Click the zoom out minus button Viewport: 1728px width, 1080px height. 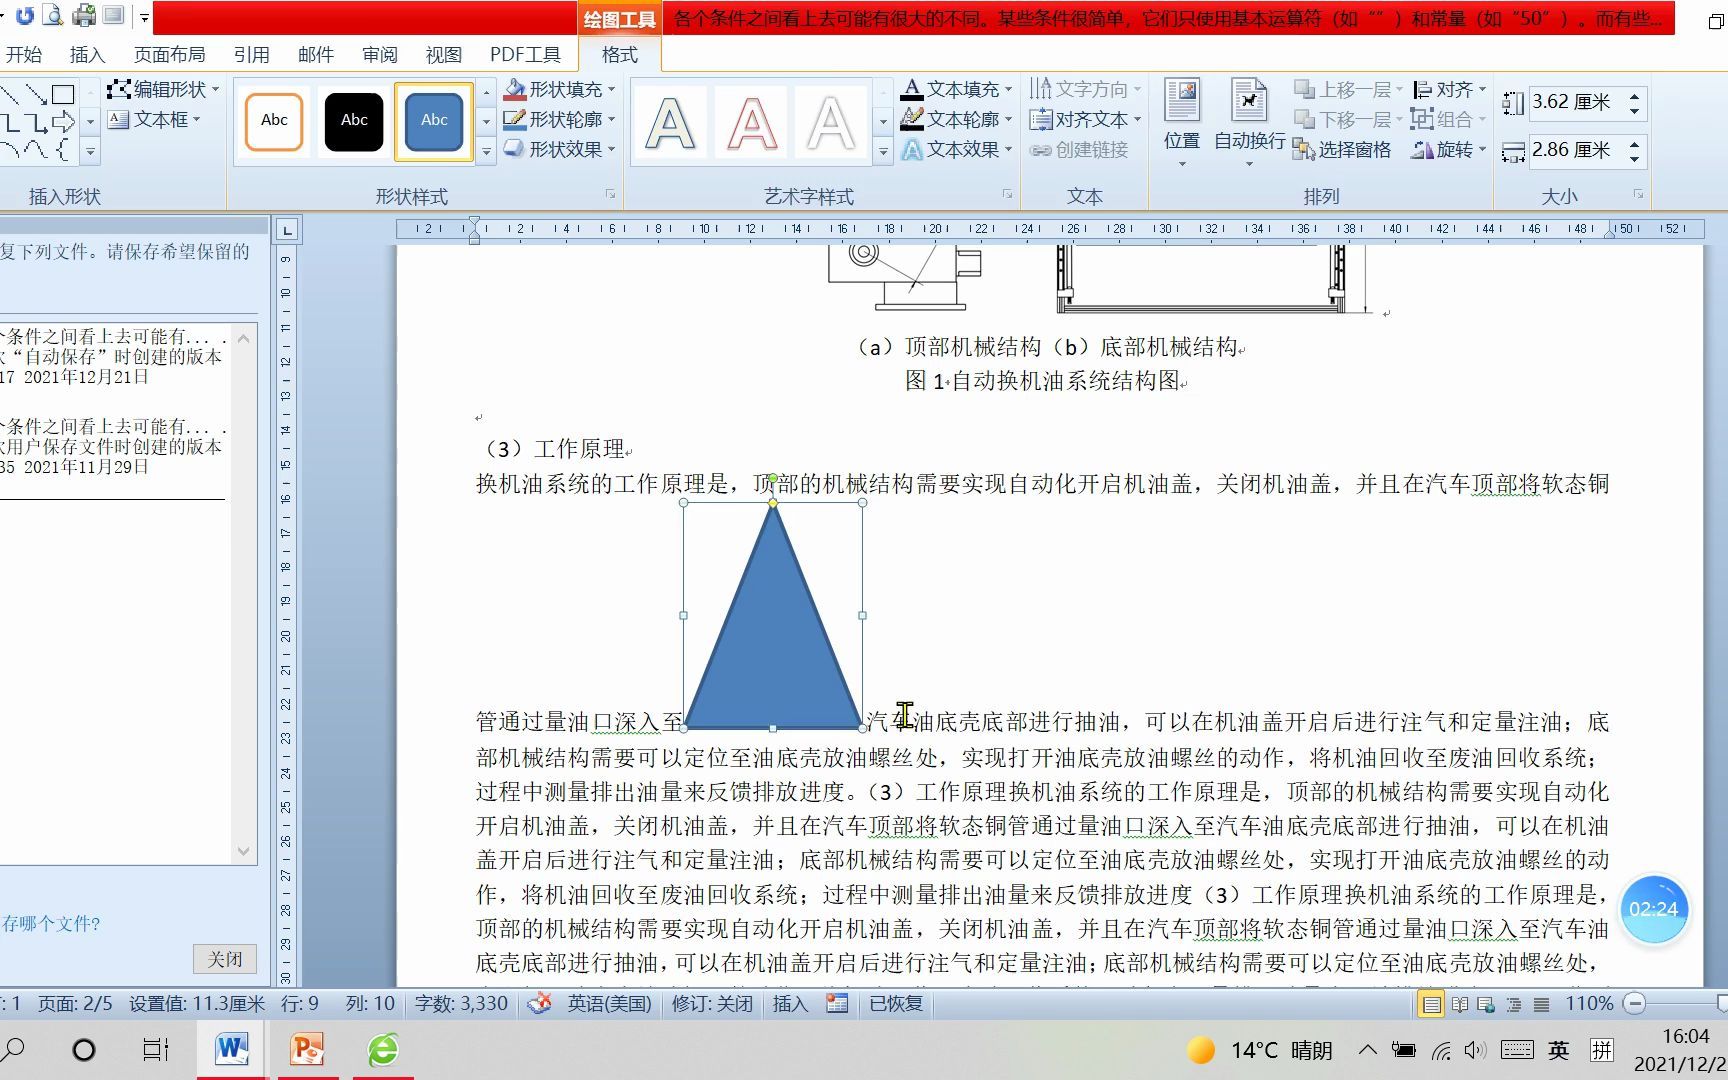click(x=1634, y=1003)
